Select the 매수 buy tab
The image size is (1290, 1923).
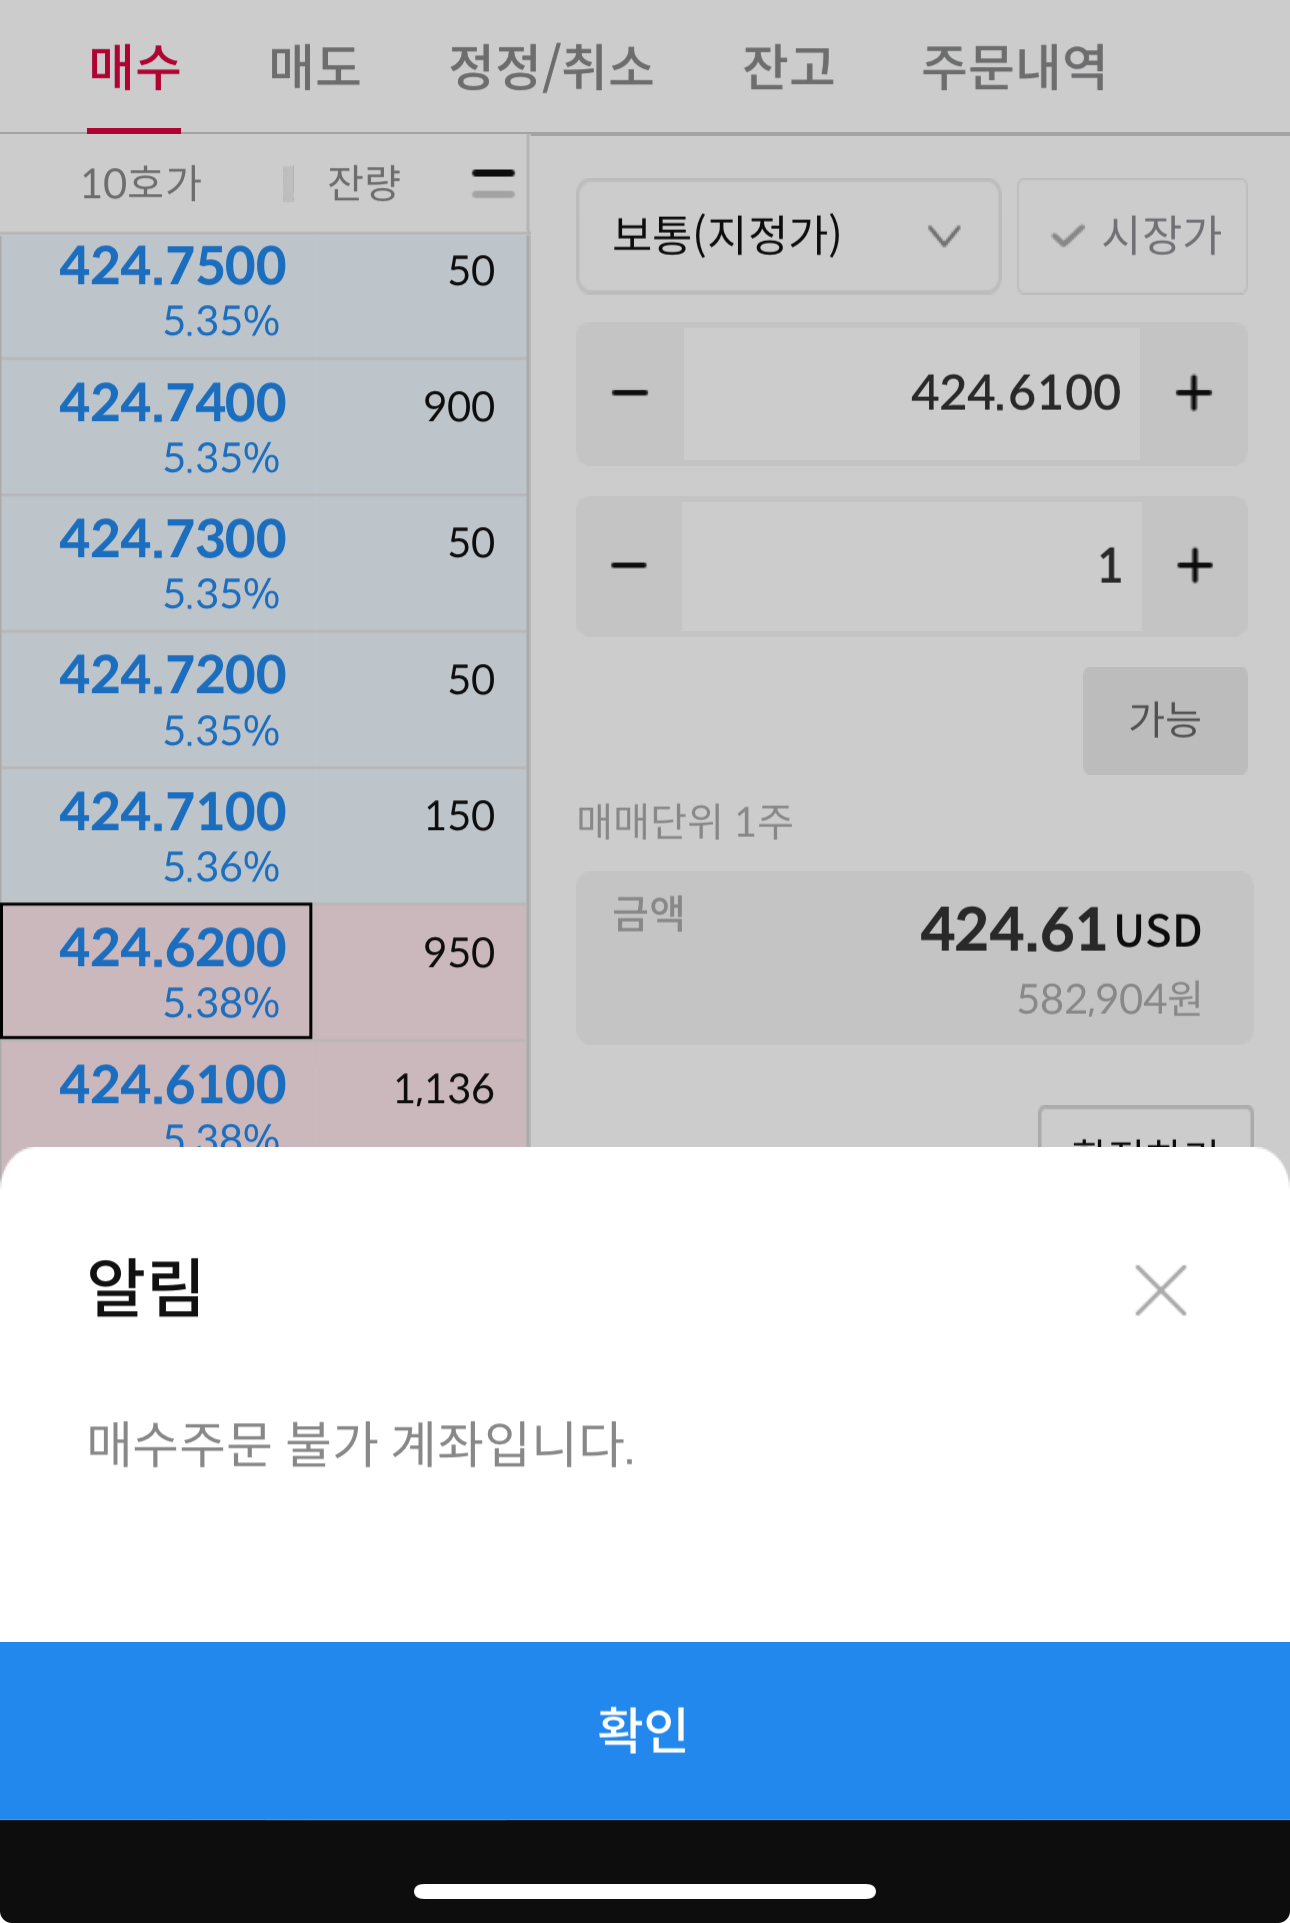134,68
